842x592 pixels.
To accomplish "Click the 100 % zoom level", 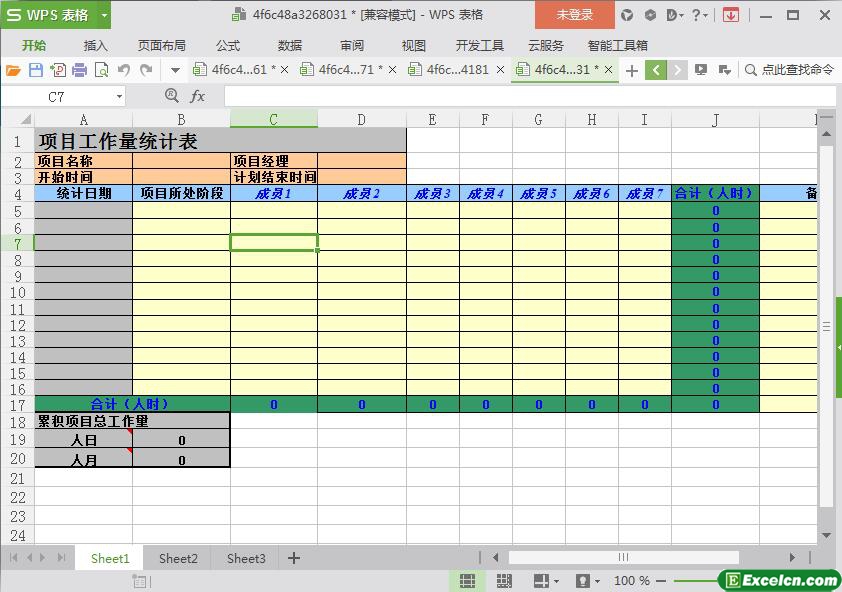I will [632, 581].
